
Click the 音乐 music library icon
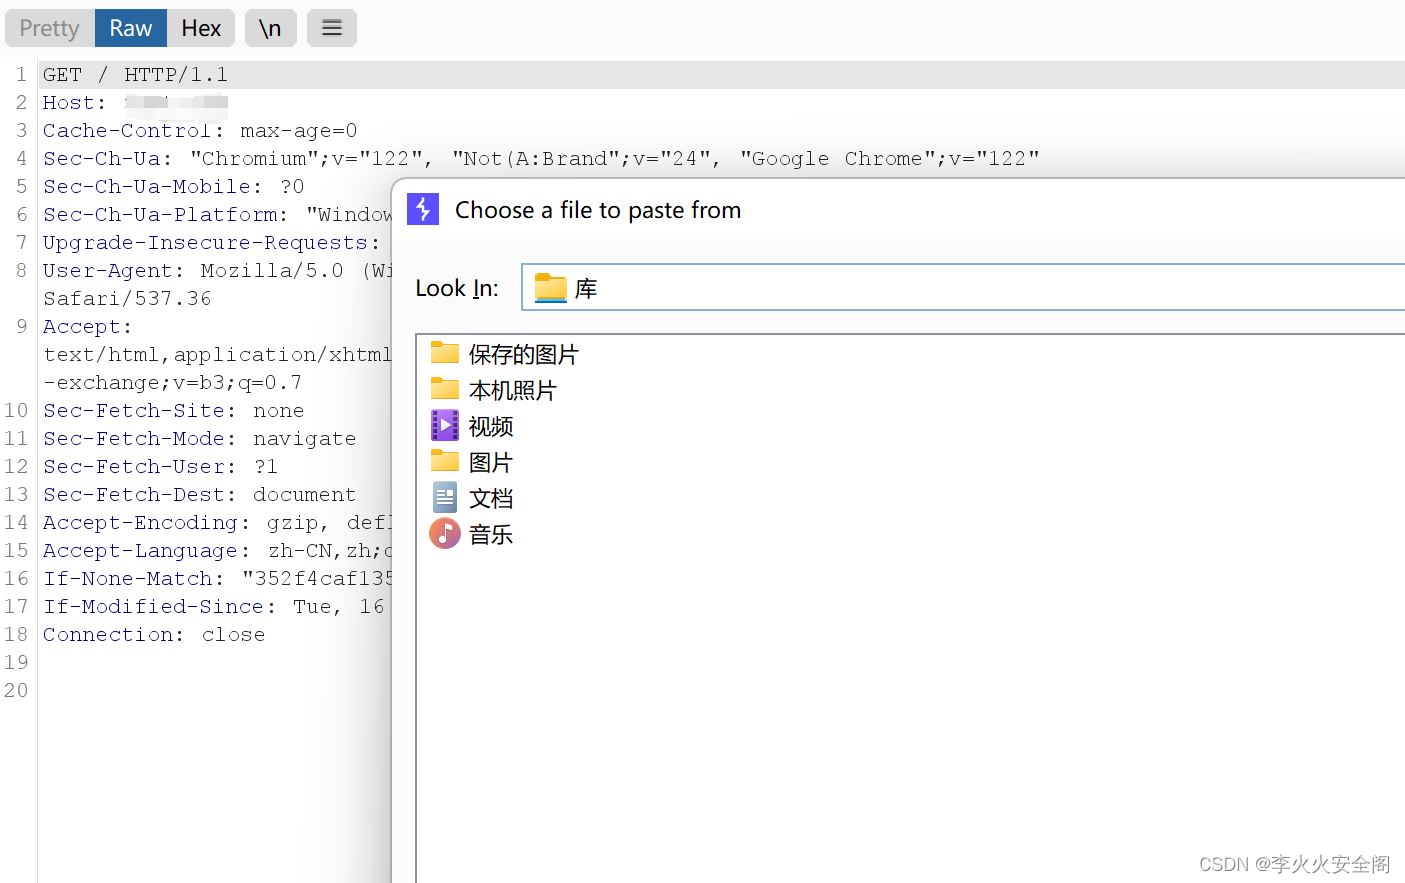445,533
